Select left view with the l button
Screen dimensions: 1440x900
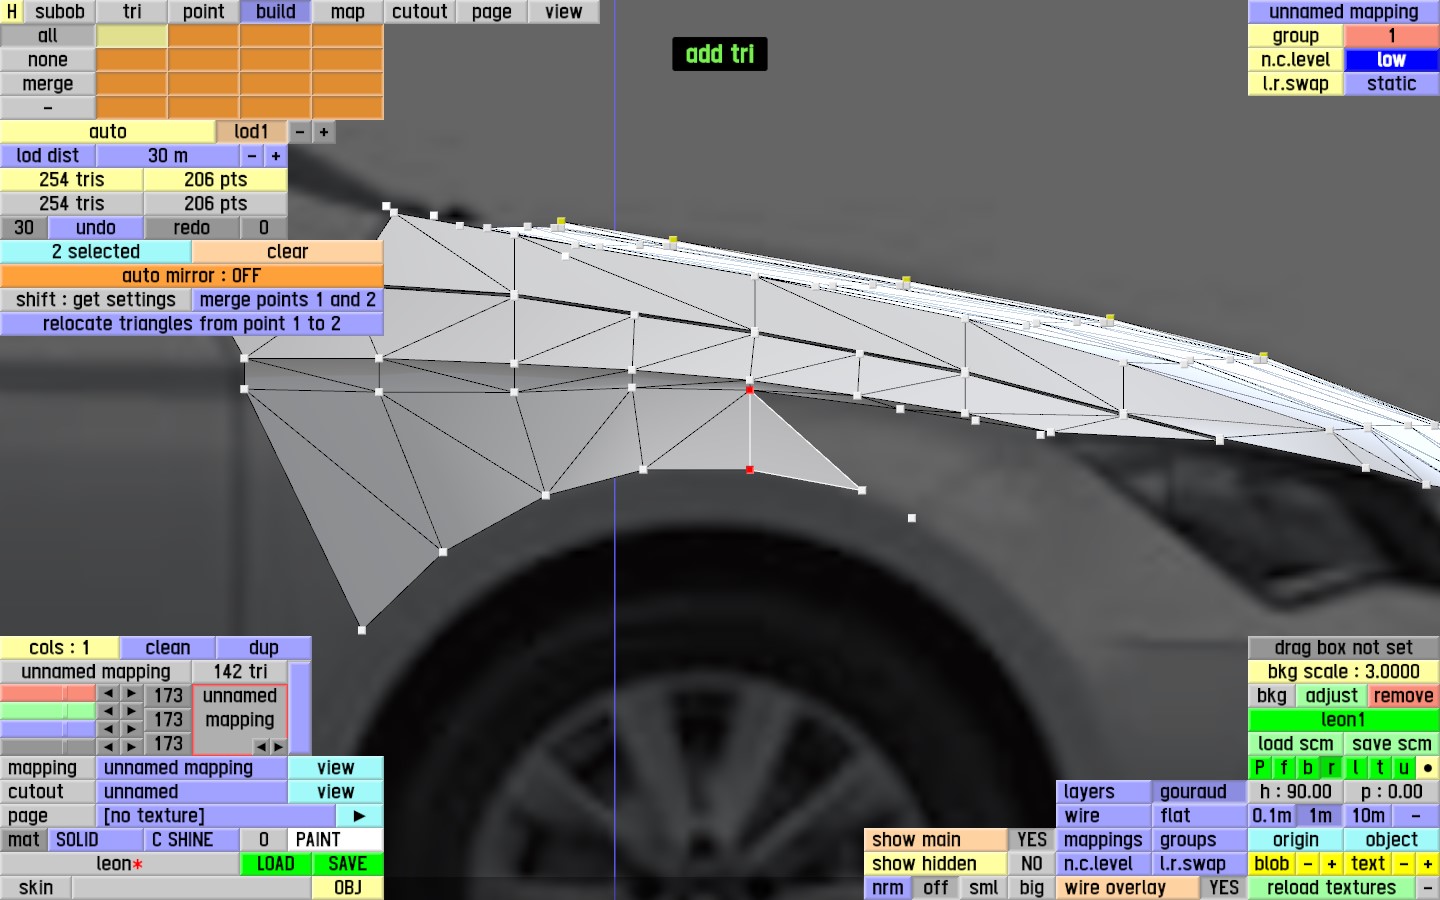click(x=1356, y=768)
